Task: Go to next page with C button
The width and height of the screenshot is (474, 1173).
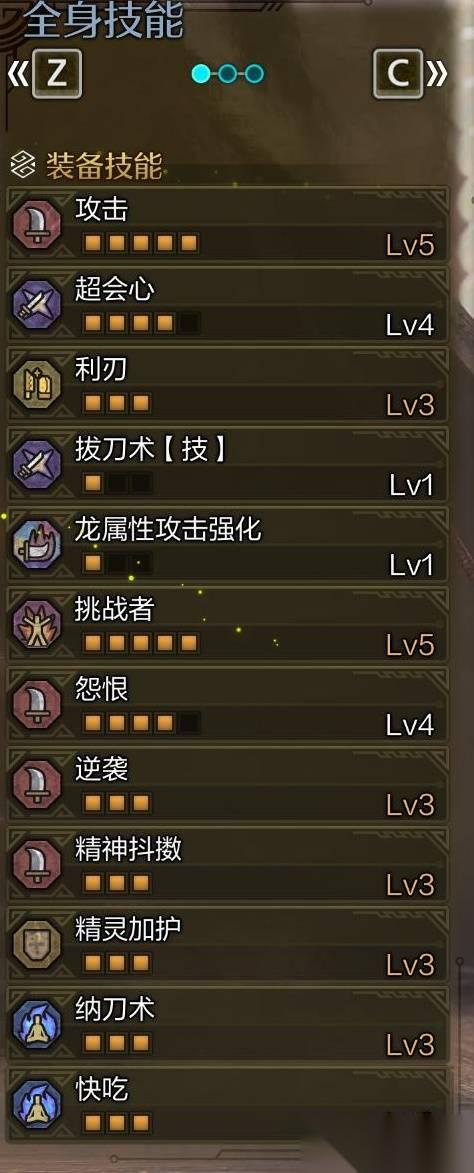Action: click(x=398, y=74)
